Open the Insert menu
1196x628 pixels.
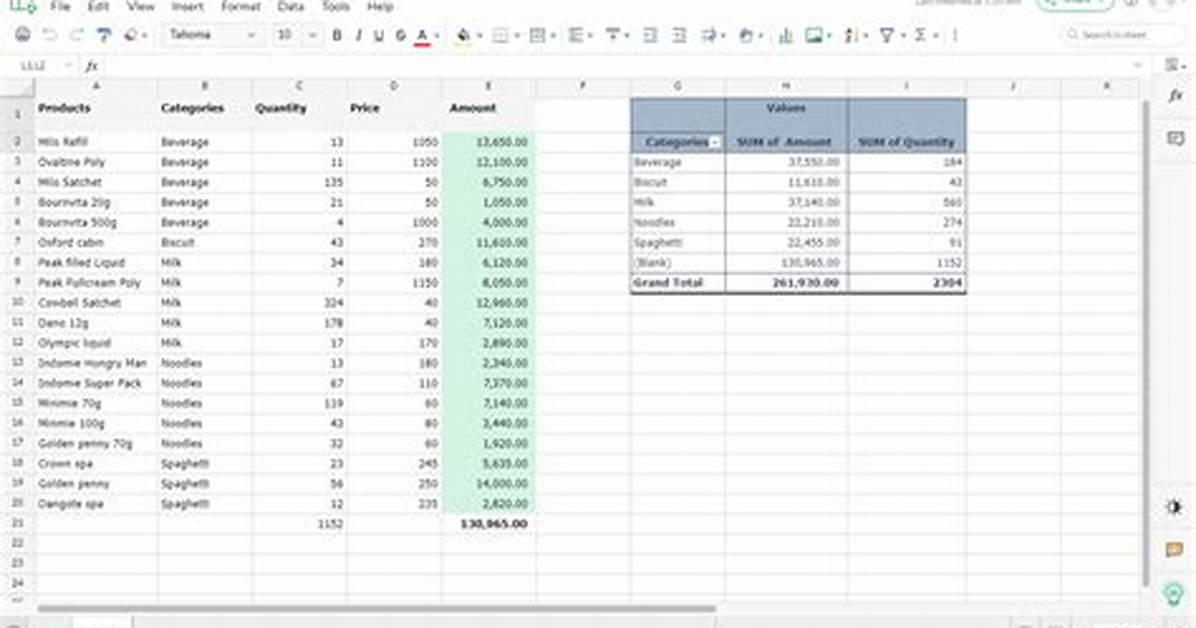[188, 6]
